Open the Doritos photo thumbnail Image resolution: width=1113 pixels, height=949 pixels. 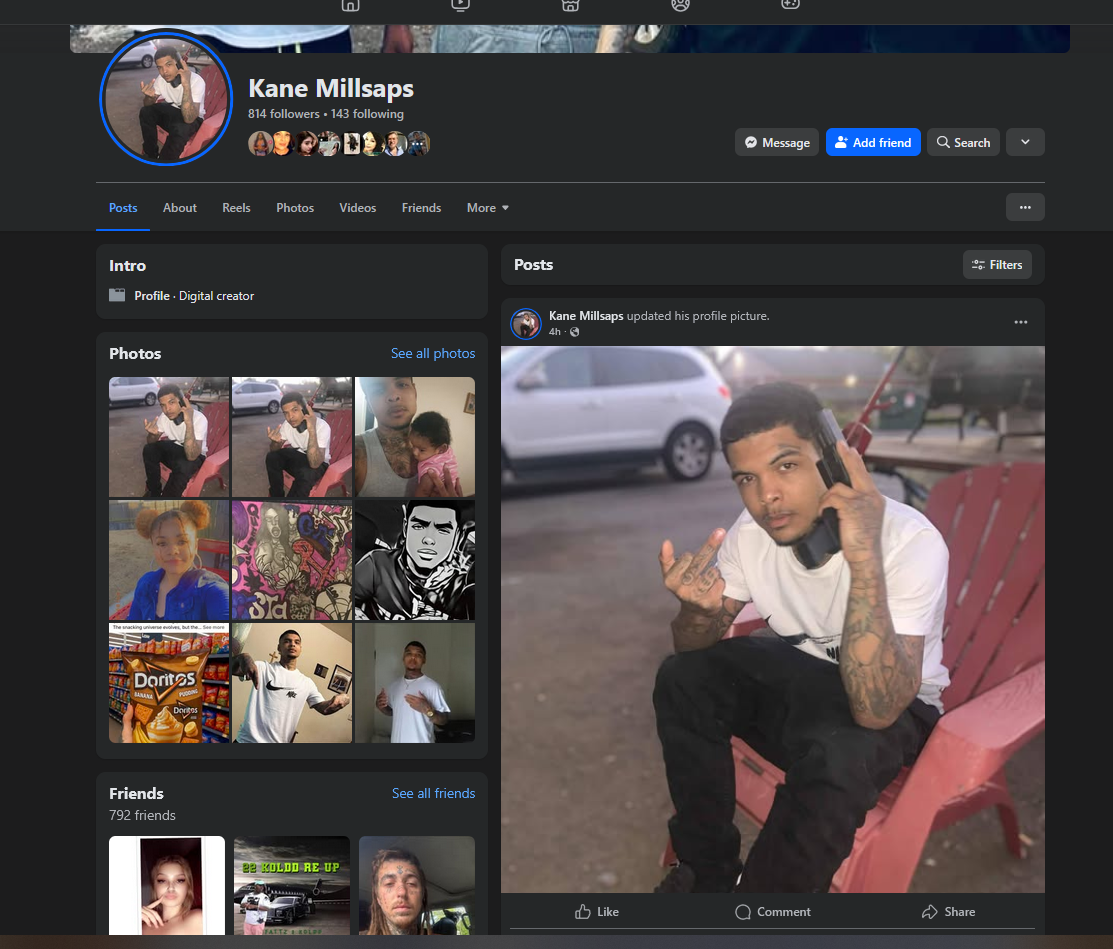point(169,683)
